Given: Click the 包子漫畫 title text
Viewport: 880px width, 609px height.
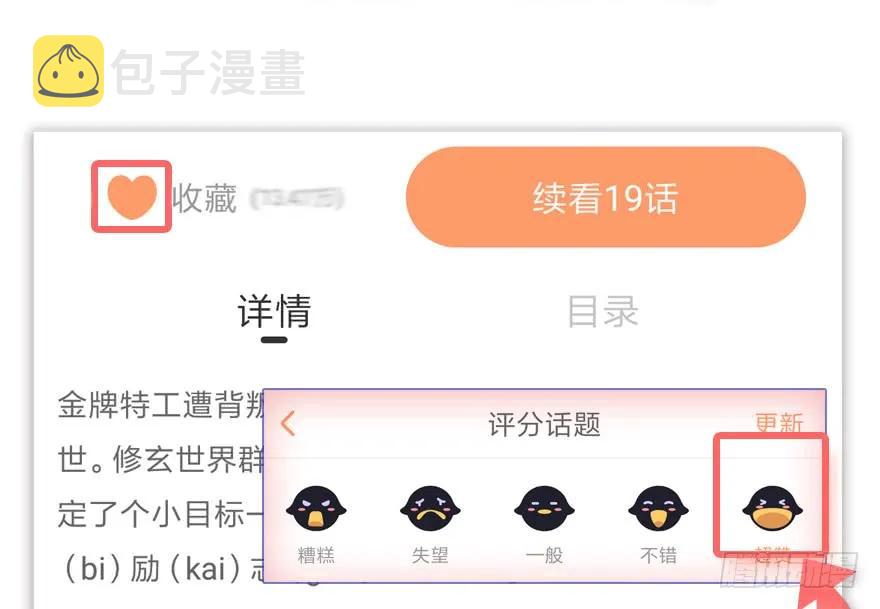Looking at the screenshot, I should pyautogui.click(x=208, y=72).
